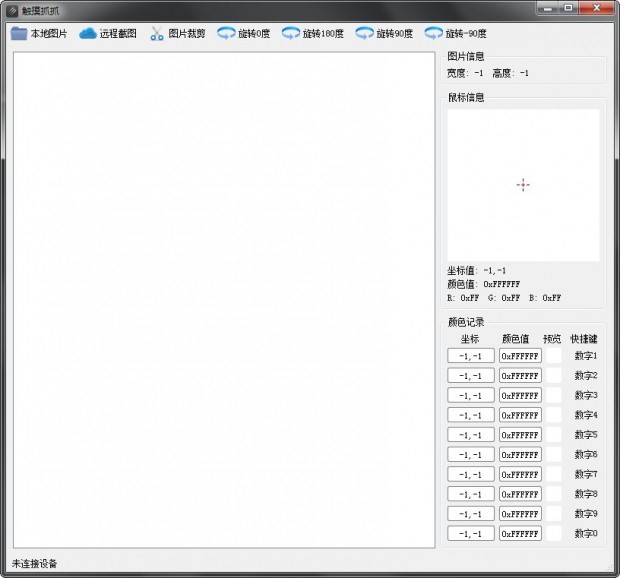The width and height of the screenshot is (620, 578).
Task: Click the 旋转90度 label
Action: 395,34
